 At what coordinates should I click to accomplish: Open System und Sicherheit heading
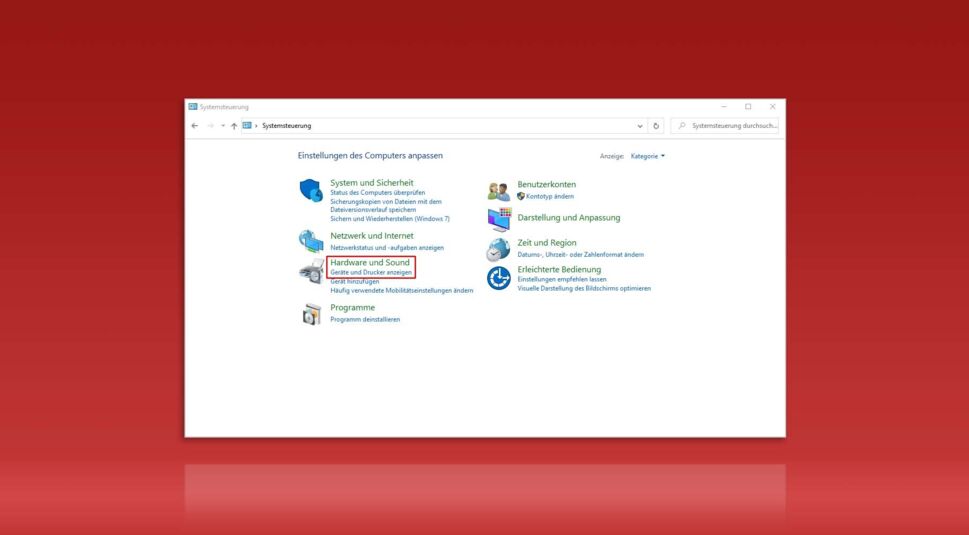click(x=371, y=183)
